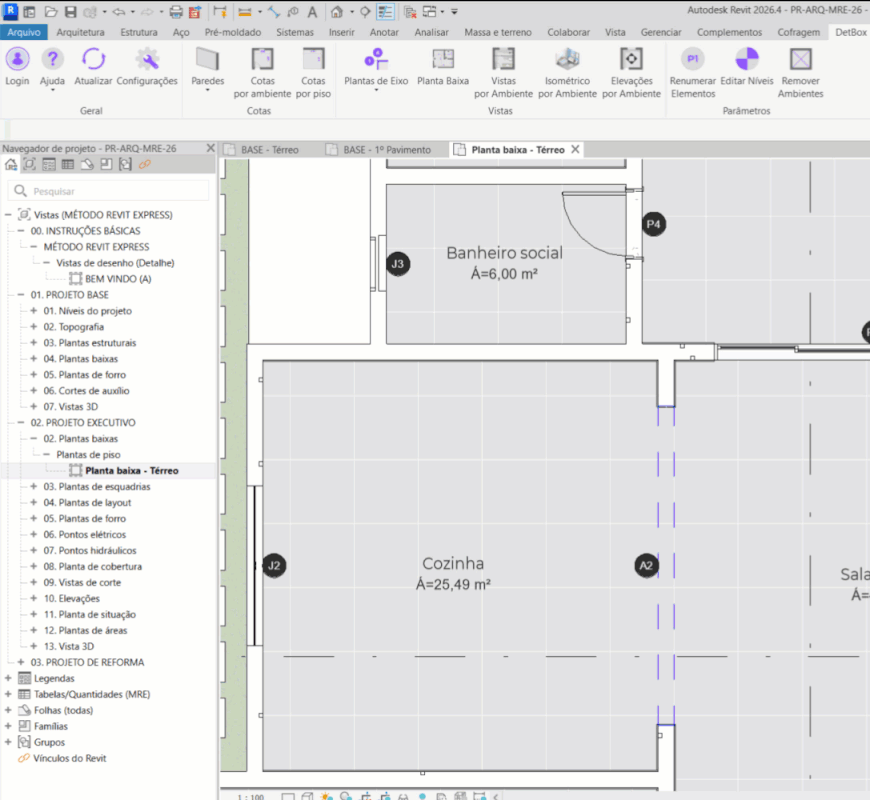Click Close Inactive Views icon

pyautogui.click(x=410, y=11)
